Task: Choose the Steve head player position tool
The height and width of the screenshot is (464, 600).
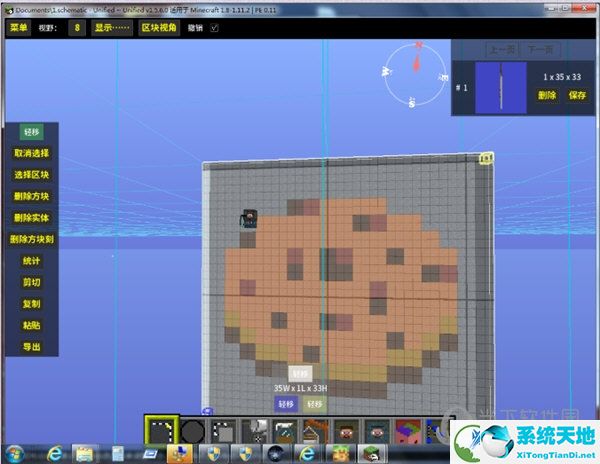Action: pyautogui.click(x=346, y=431)
